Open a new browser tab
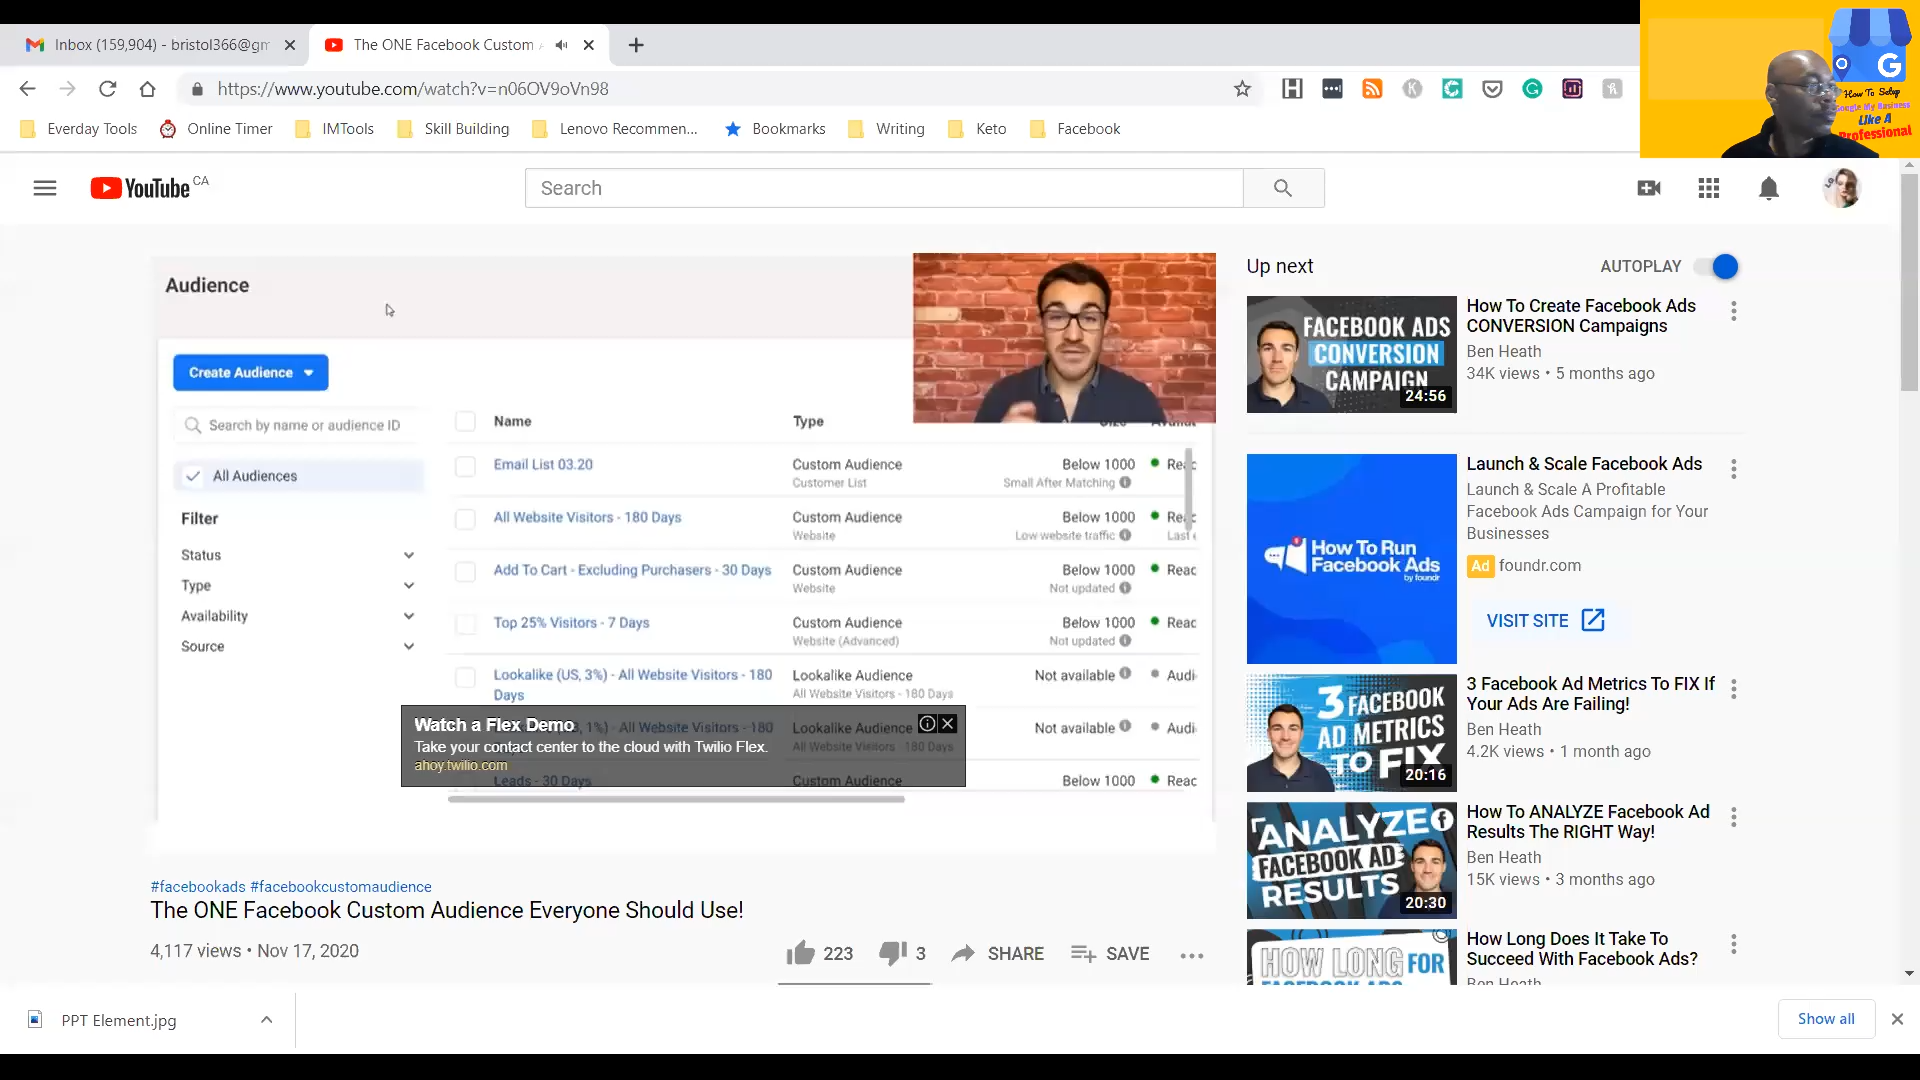The height and width of the screenshot is (1080, 1920). [x=636, y=45]
